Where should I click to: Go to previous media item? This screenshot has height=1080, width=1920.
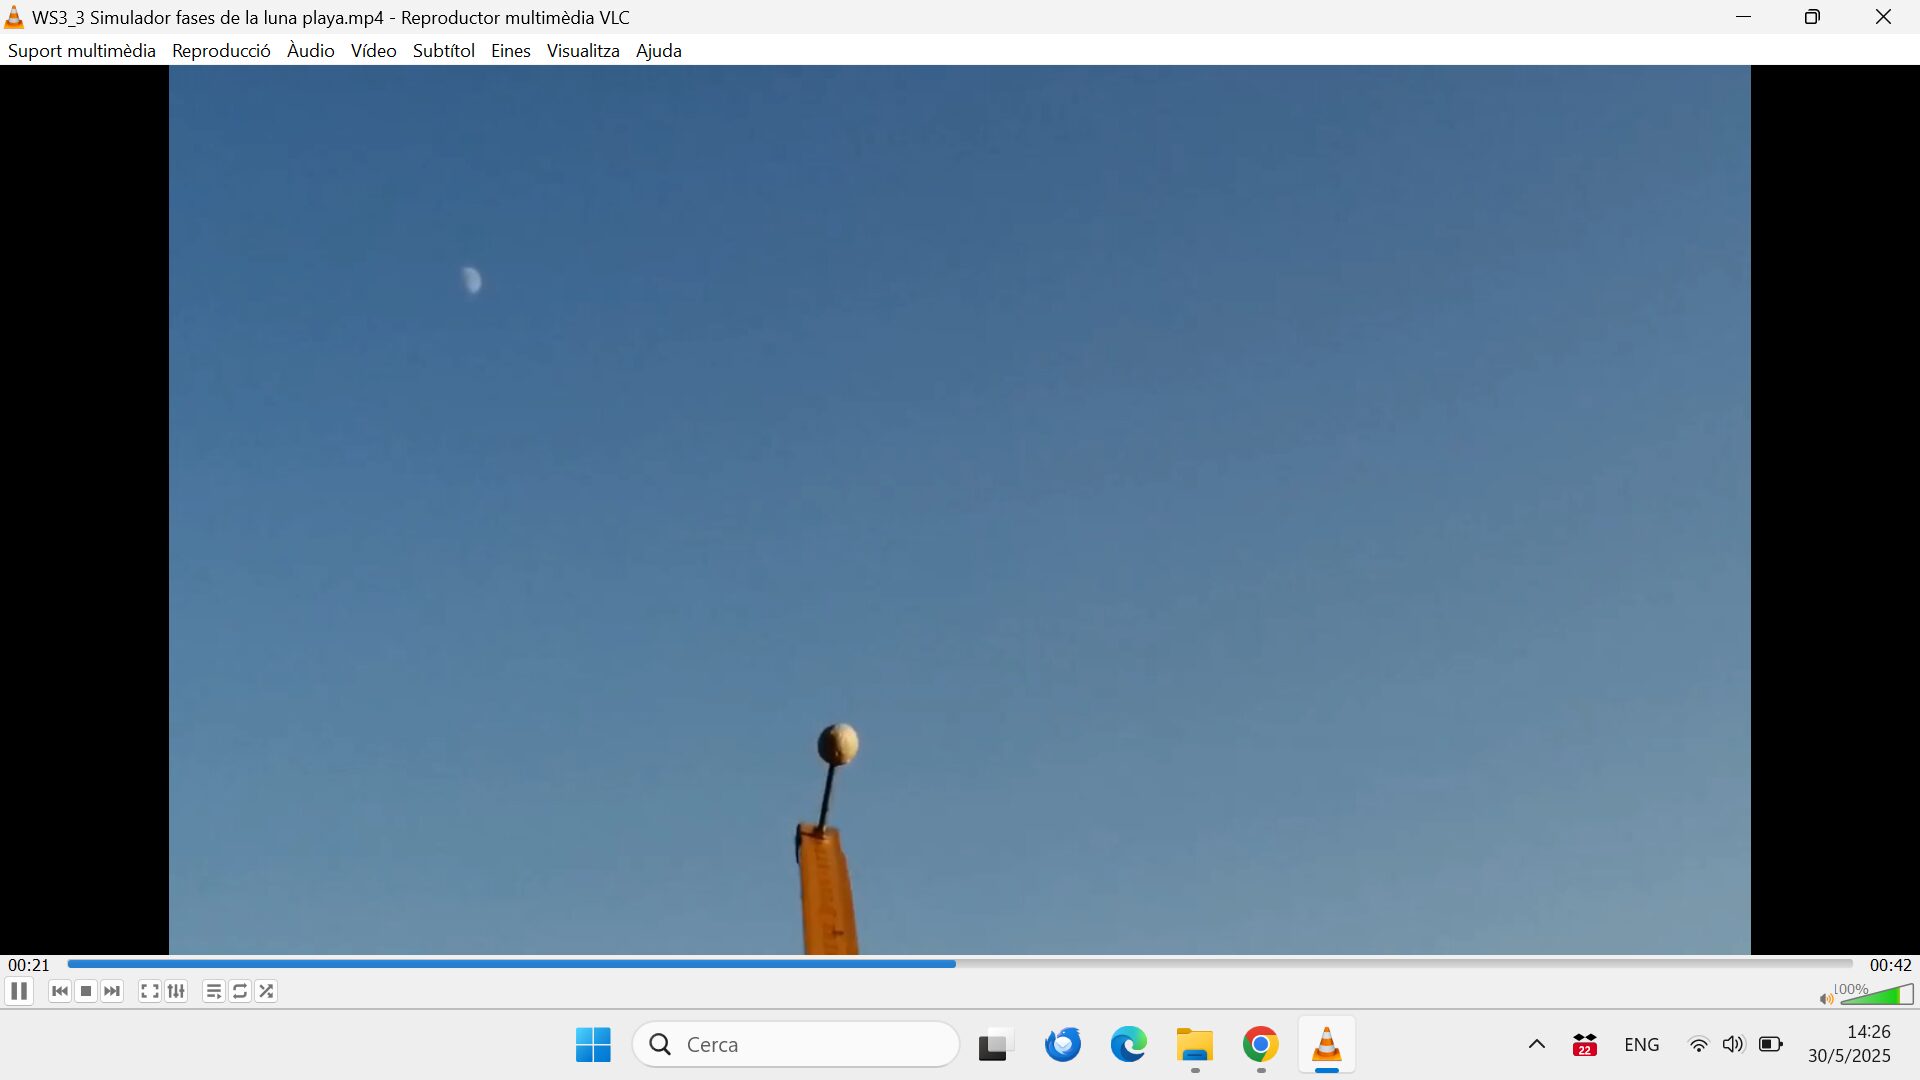pyautogui.click(x=60, y=991)
